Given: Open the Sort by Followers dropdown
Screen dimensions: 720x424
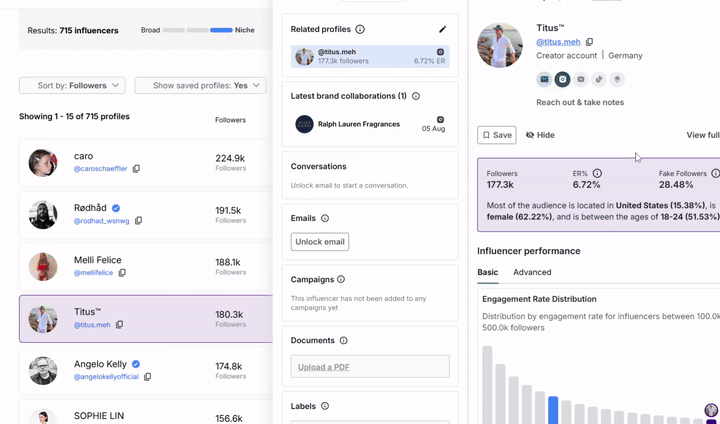Looking at the screenshot, I should point(72,85).
